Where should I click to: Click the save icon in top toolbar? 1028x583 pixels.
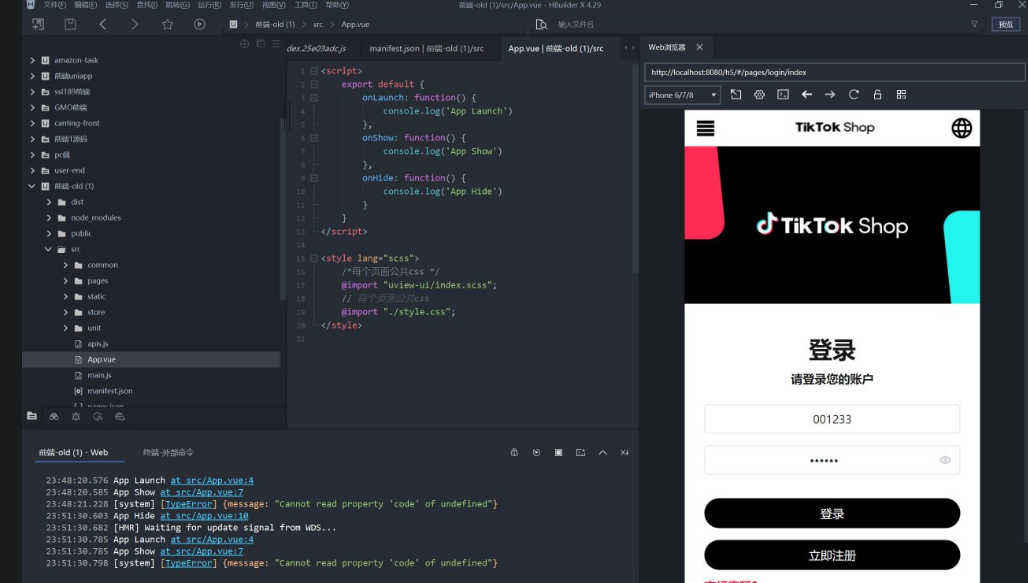click(x=70, y=24)
